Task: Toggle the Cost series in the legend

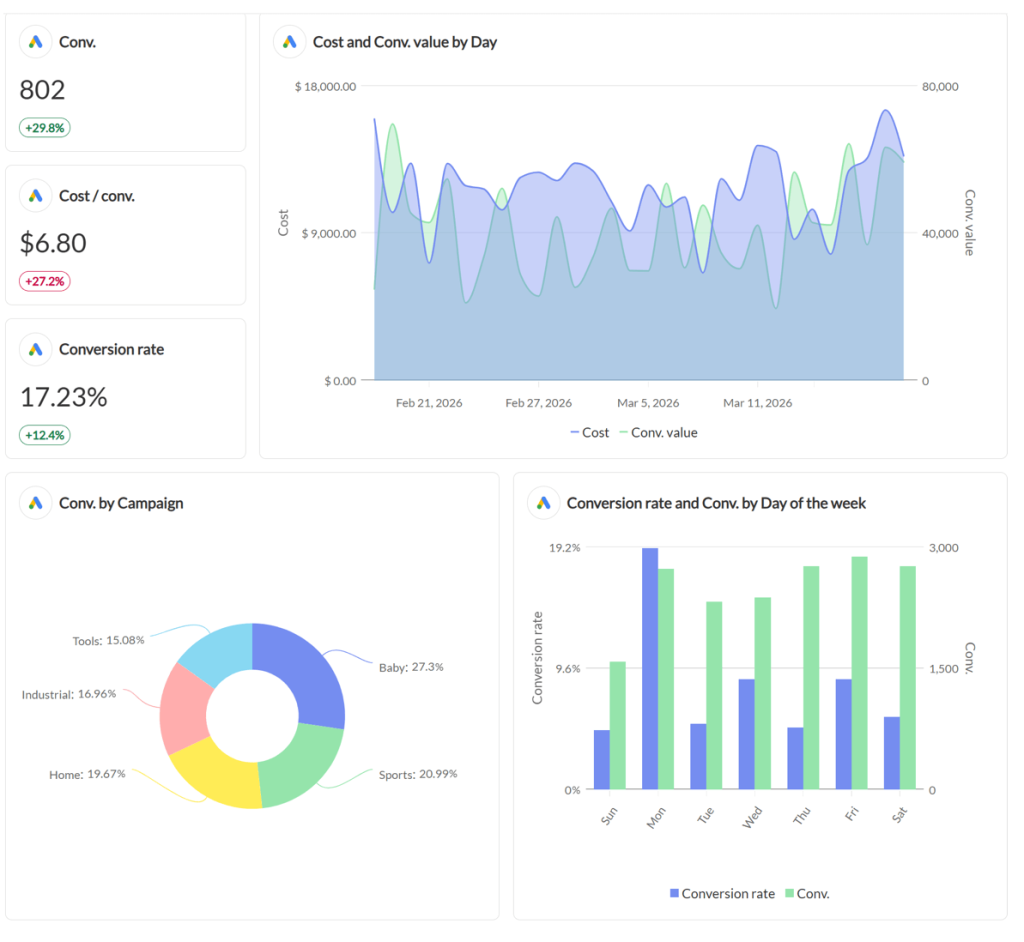Action: [590, 432]
